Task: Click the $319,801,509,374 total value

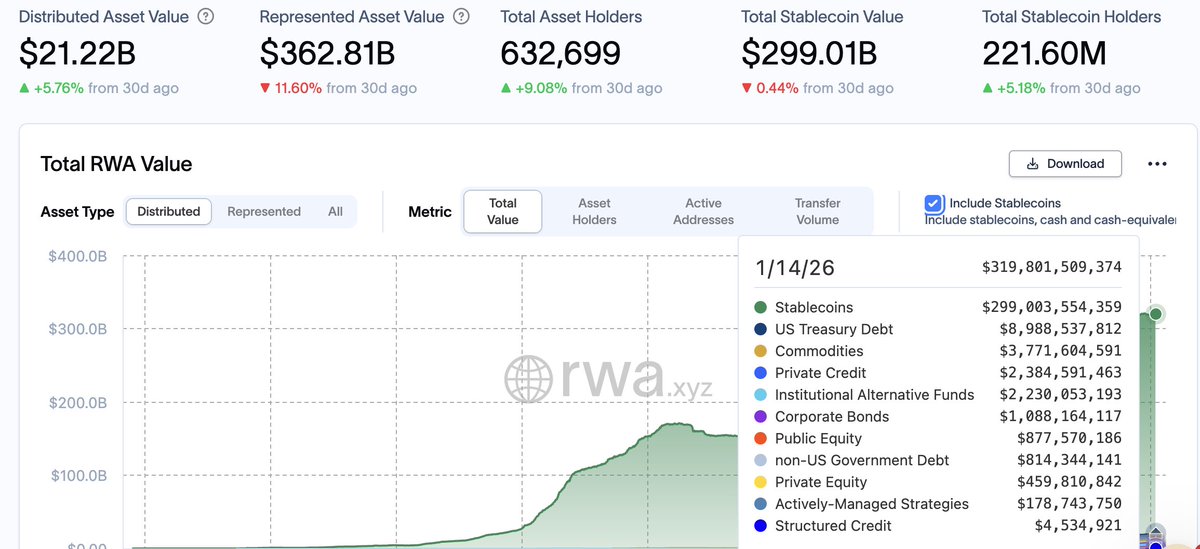Action: [x=1052, y=267]
